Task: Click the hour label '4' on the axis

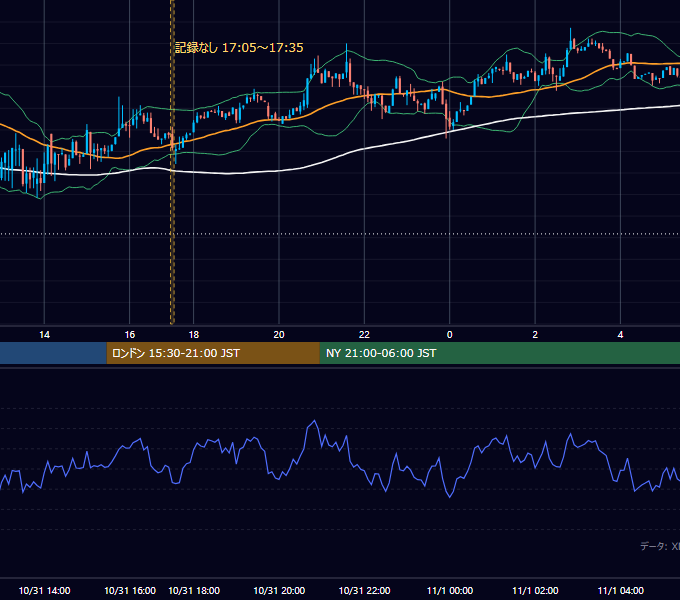Action: pyautogui.click(x=621, y=335)
